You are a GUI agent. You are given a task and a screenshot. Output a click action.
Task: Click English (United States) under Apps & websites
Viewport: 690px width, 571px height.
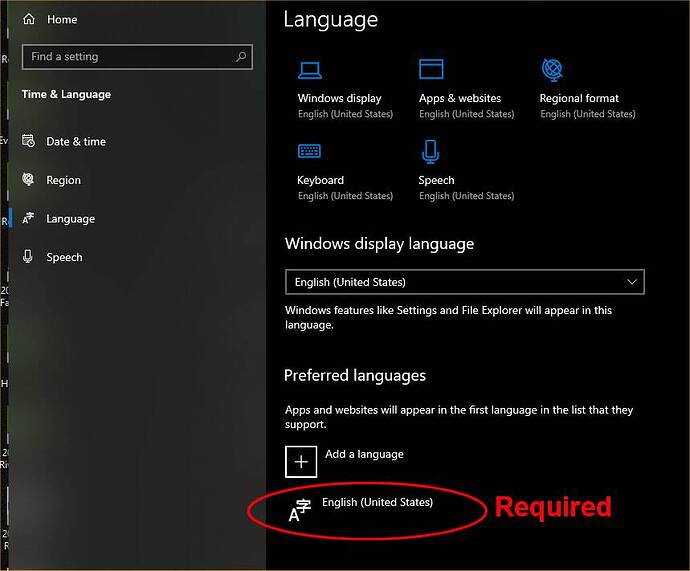point(466,114)
